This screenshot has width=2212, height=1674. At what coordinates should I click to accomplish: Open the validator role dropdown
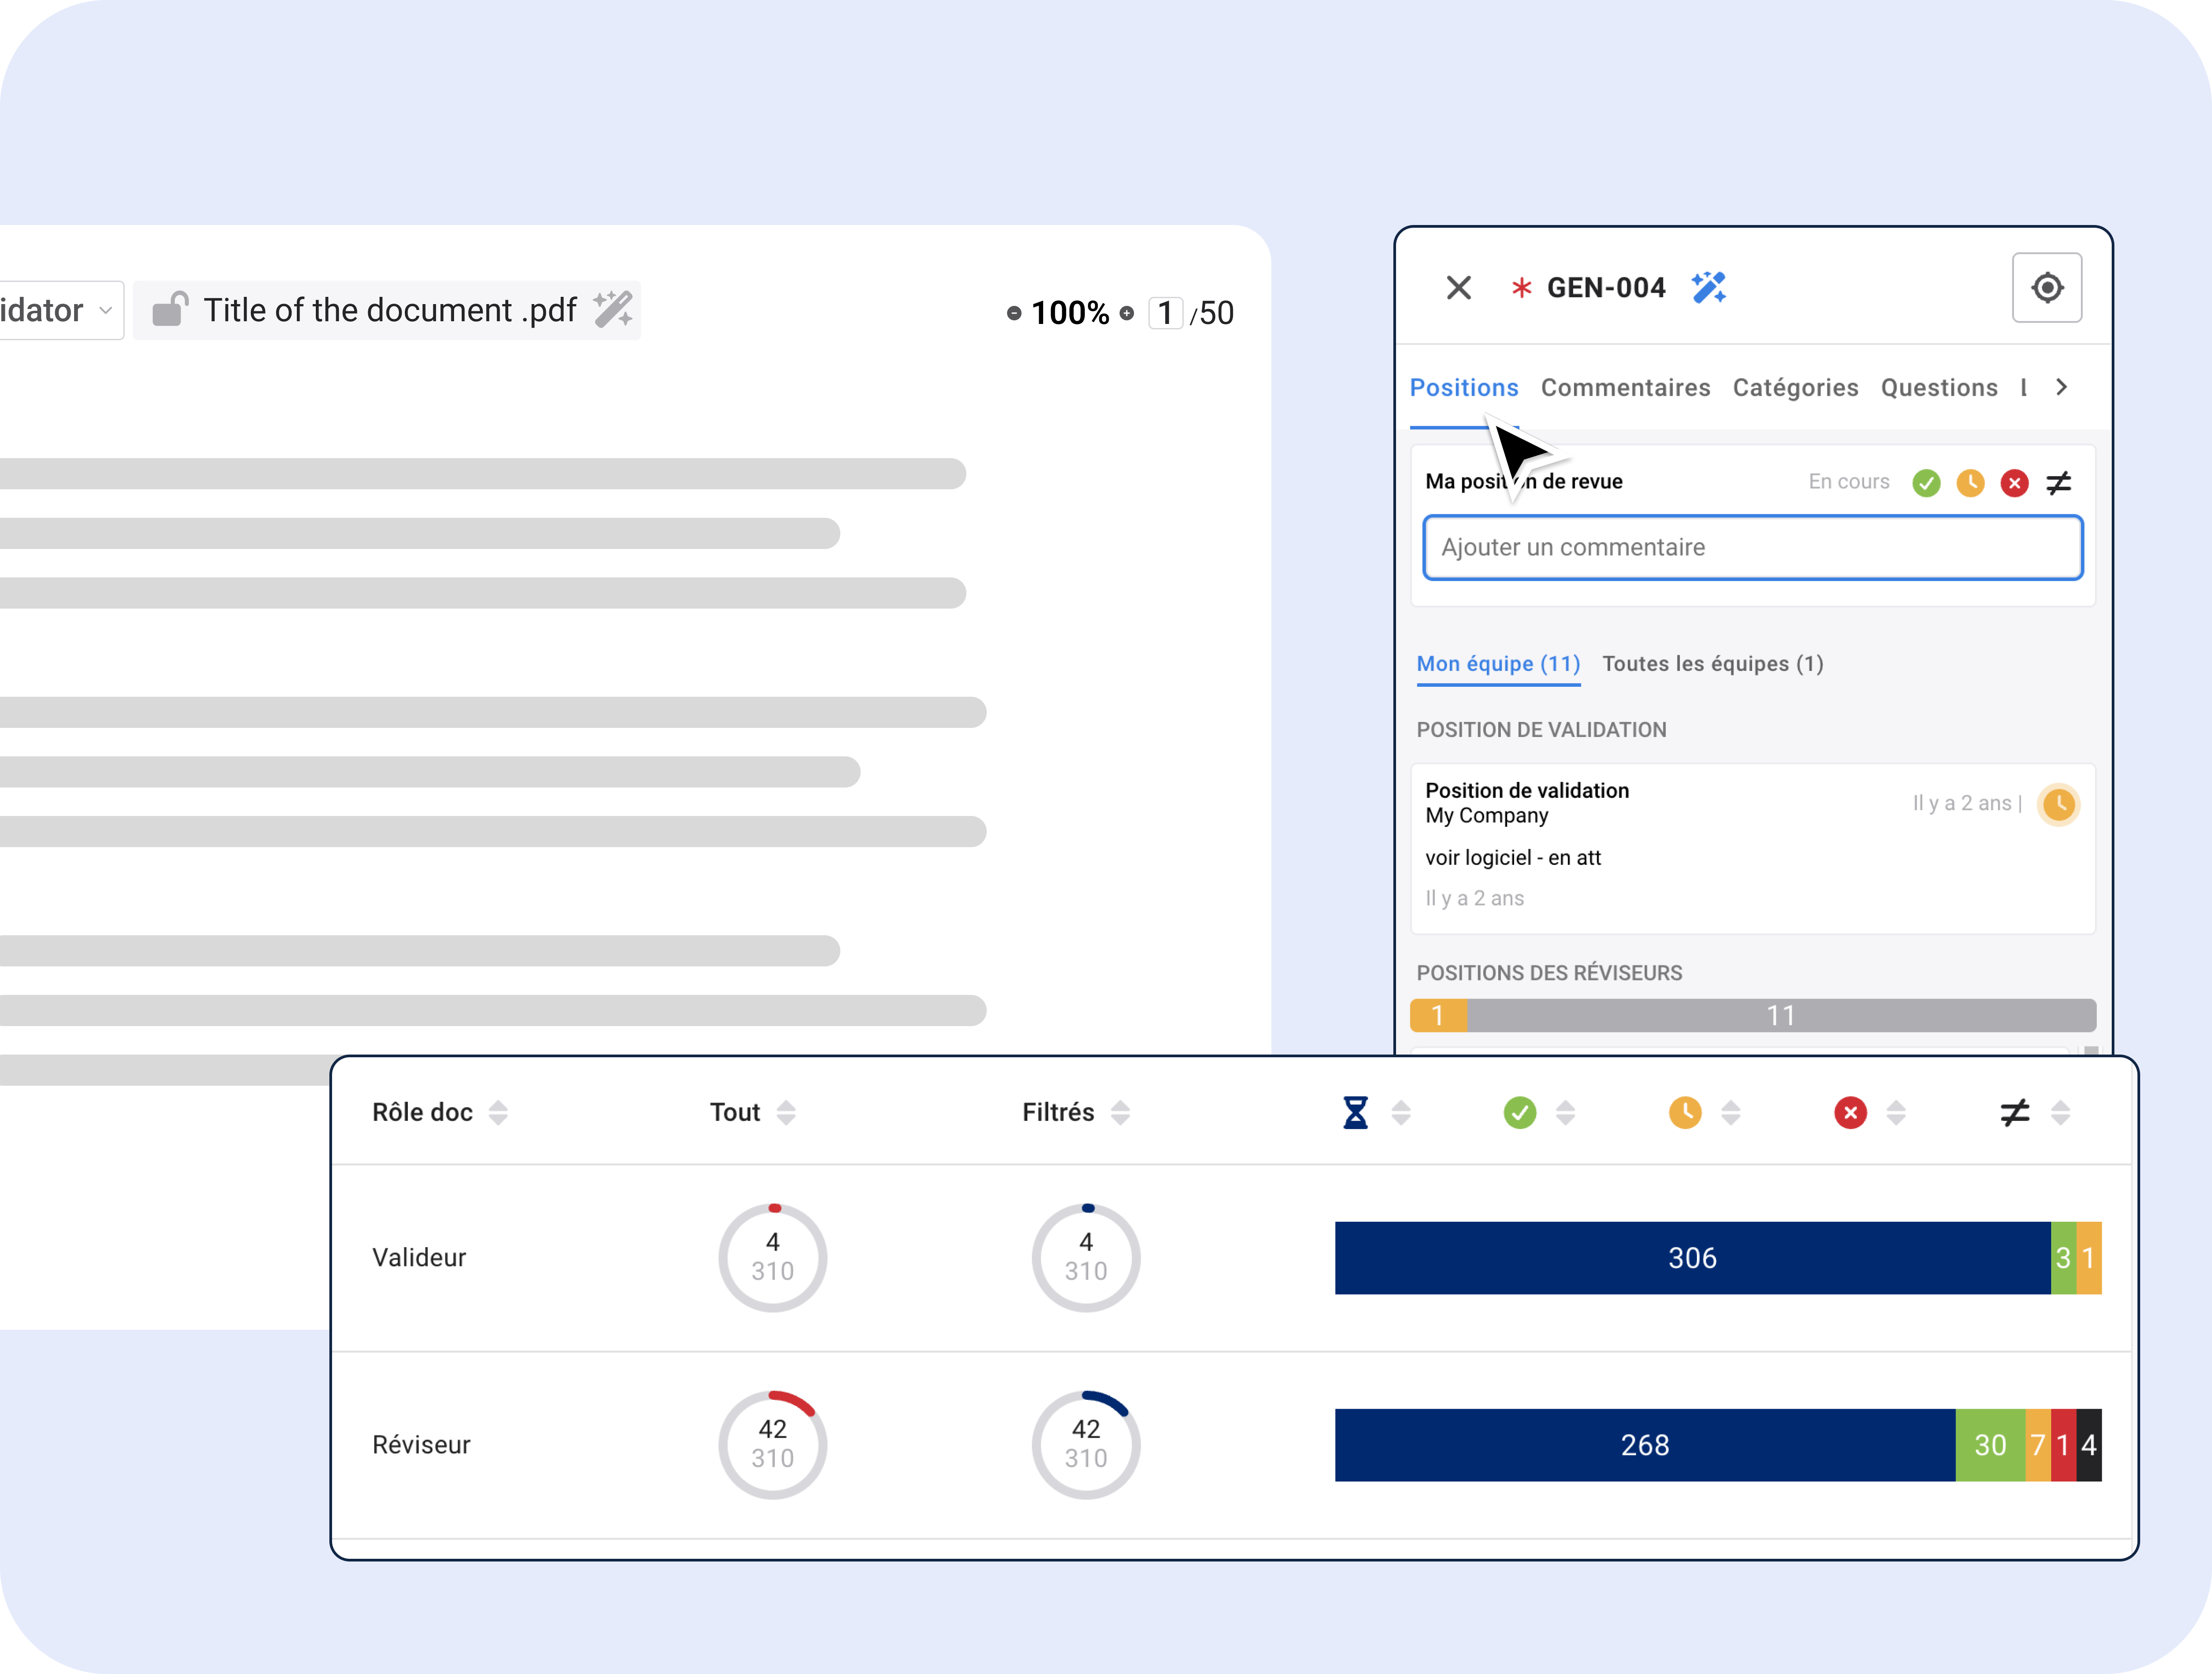pos(60,310)
